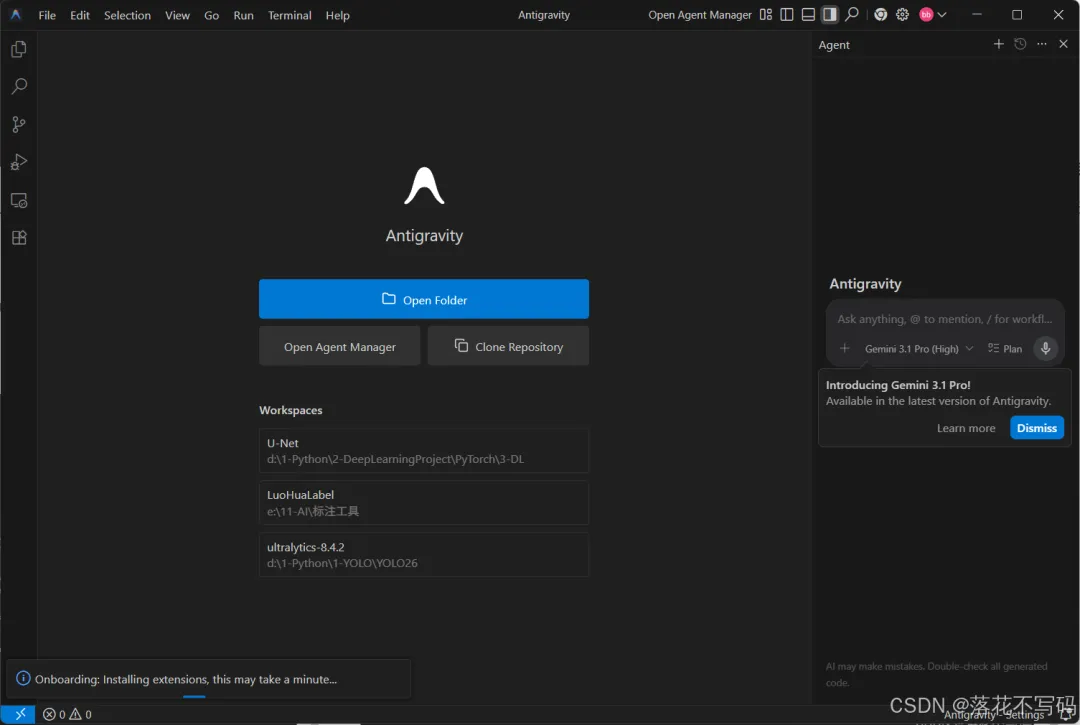The image size is (1080, 725).
Task: Open the Extensions view
Action: tap(19, 238)
